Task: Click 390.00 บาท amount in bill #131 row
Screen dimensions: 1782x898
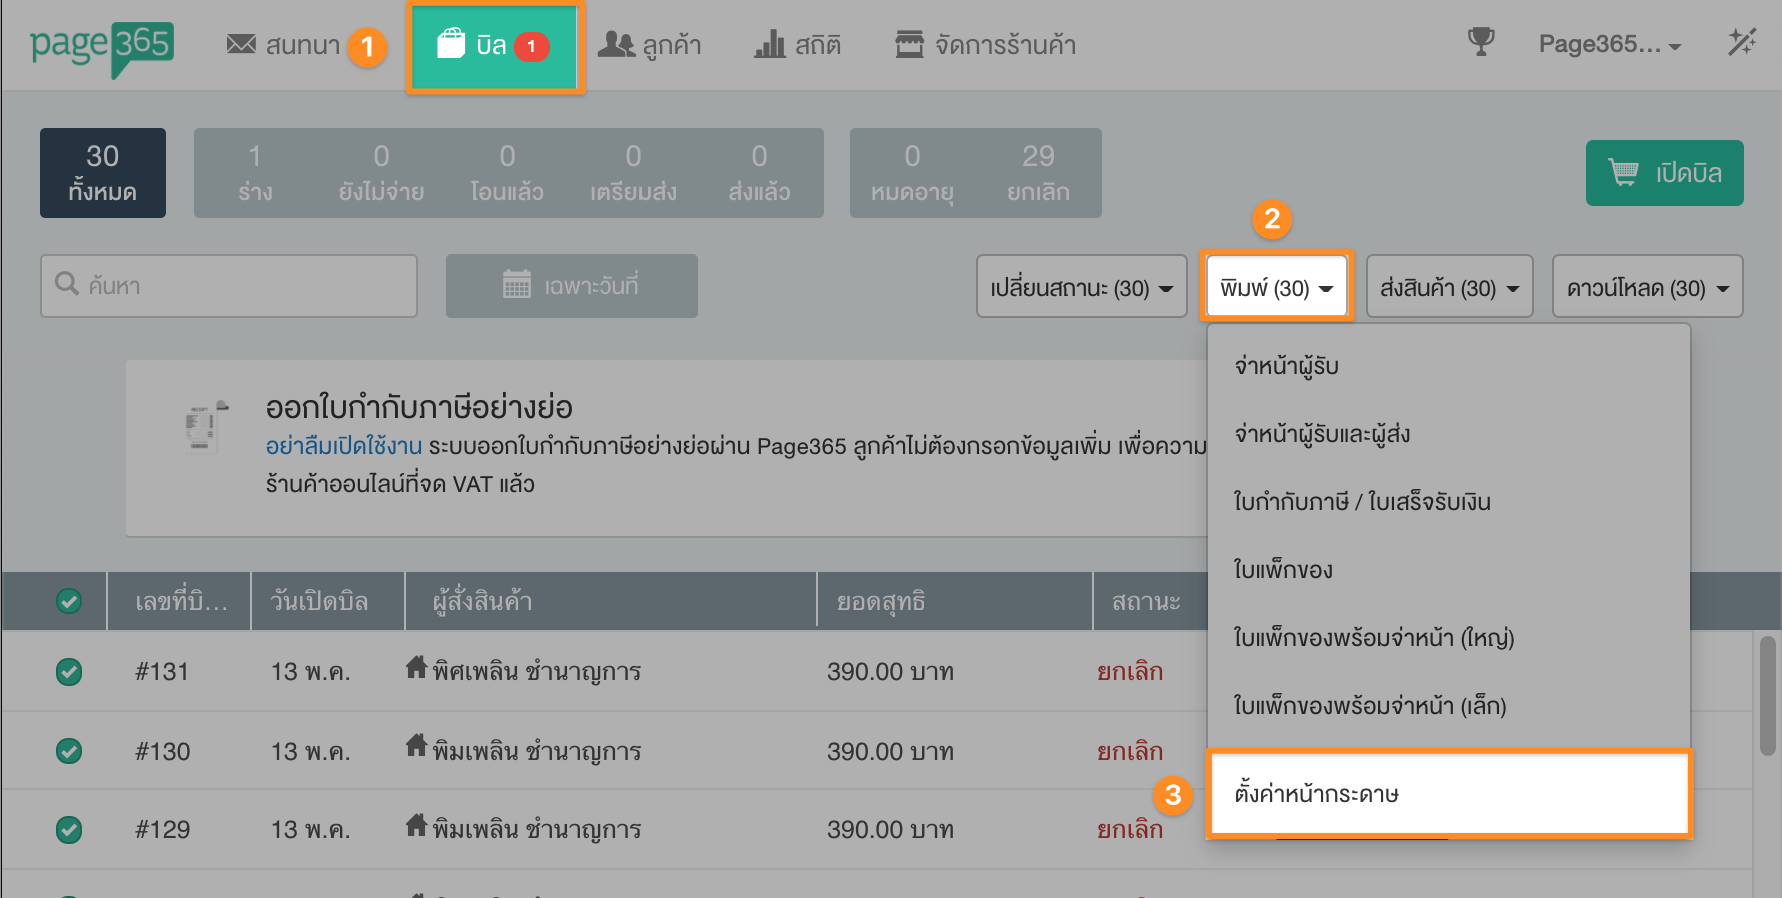Action: [890, 671]
